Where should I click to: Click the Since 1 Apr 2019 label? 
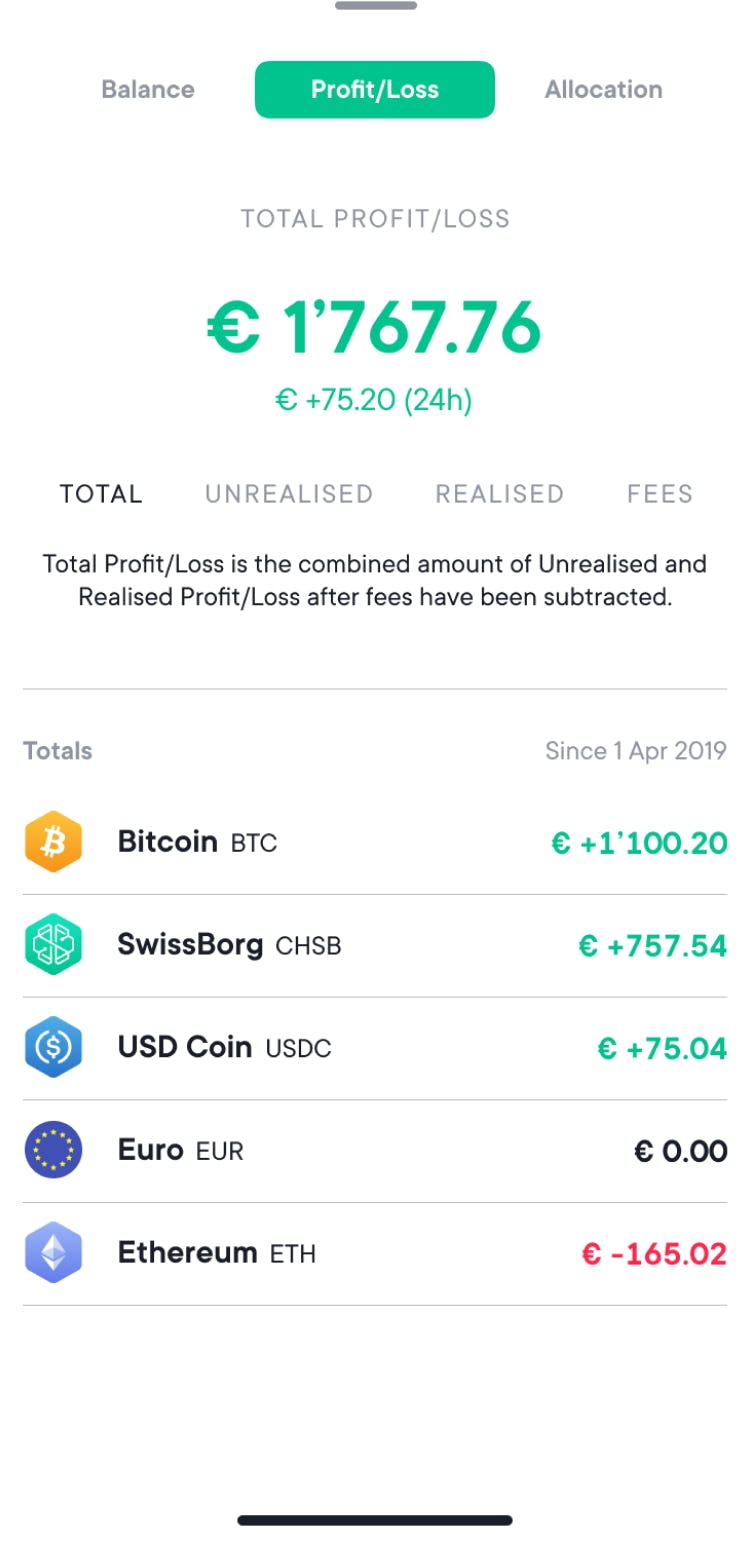[636, 751]
